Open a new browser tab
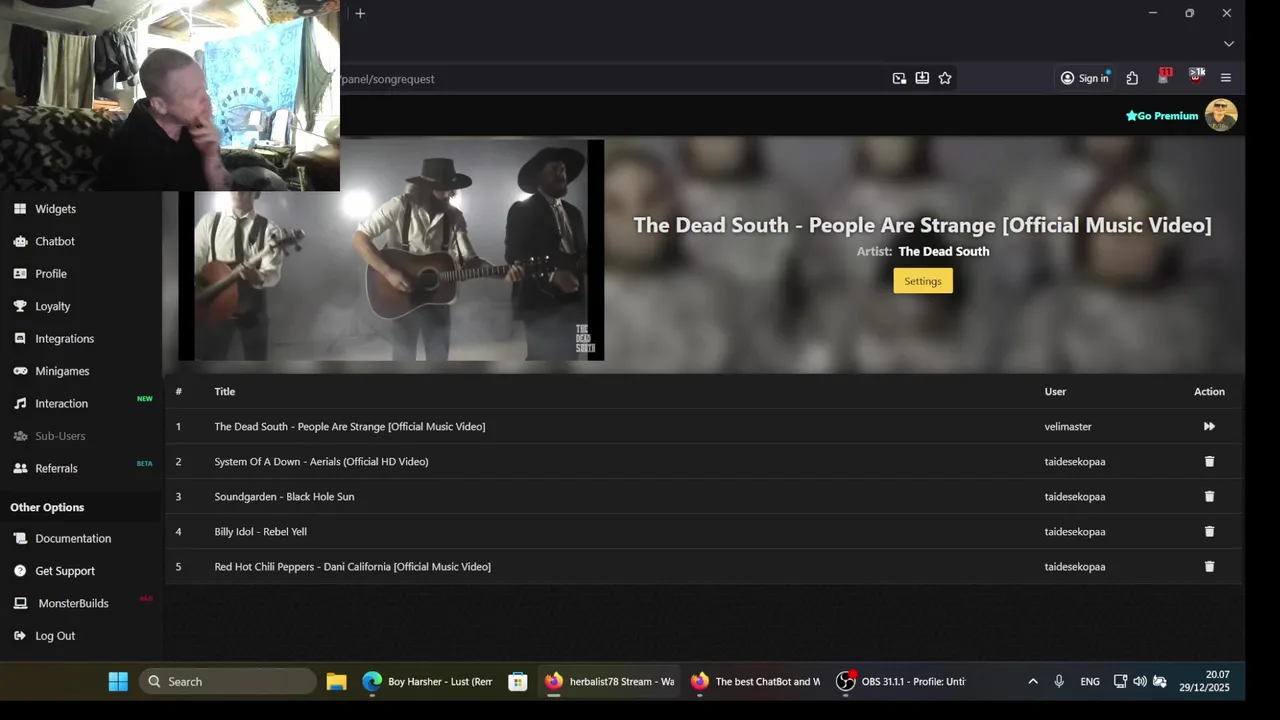Image resolution: width=1280 pixels, height=720 pixels. pos(360,13)
